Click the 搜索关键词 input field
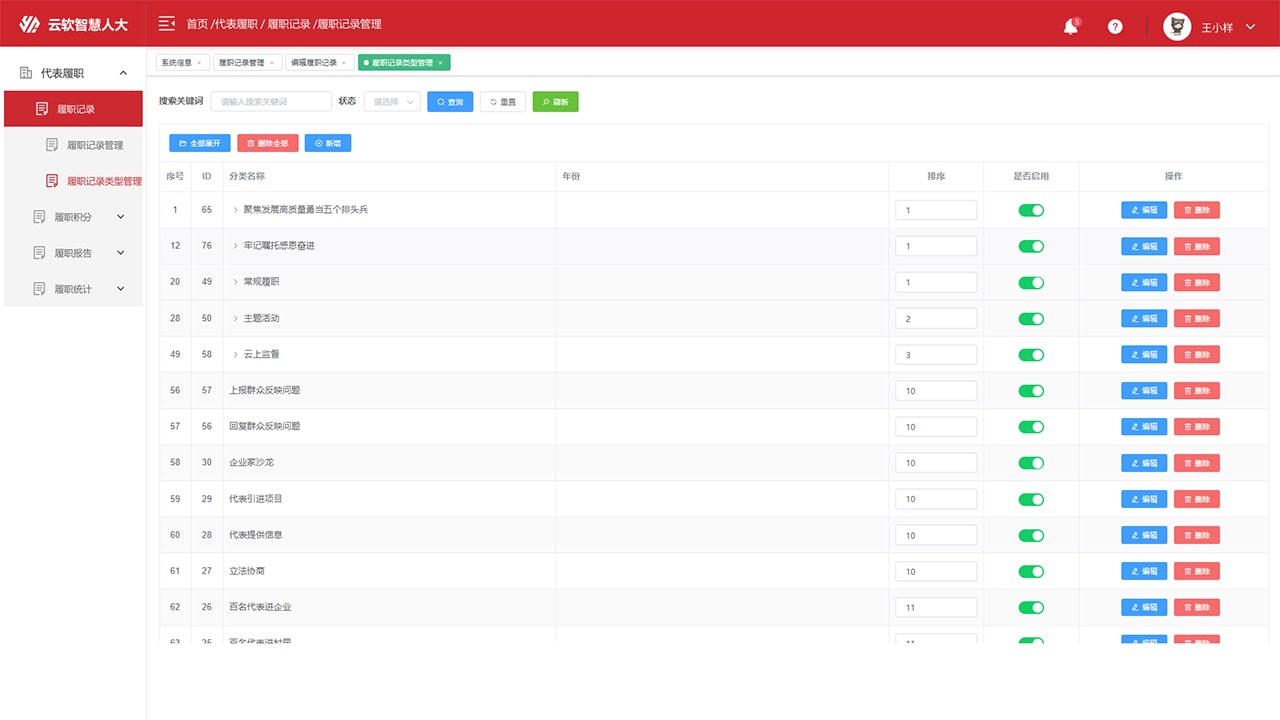 [270, 102]
